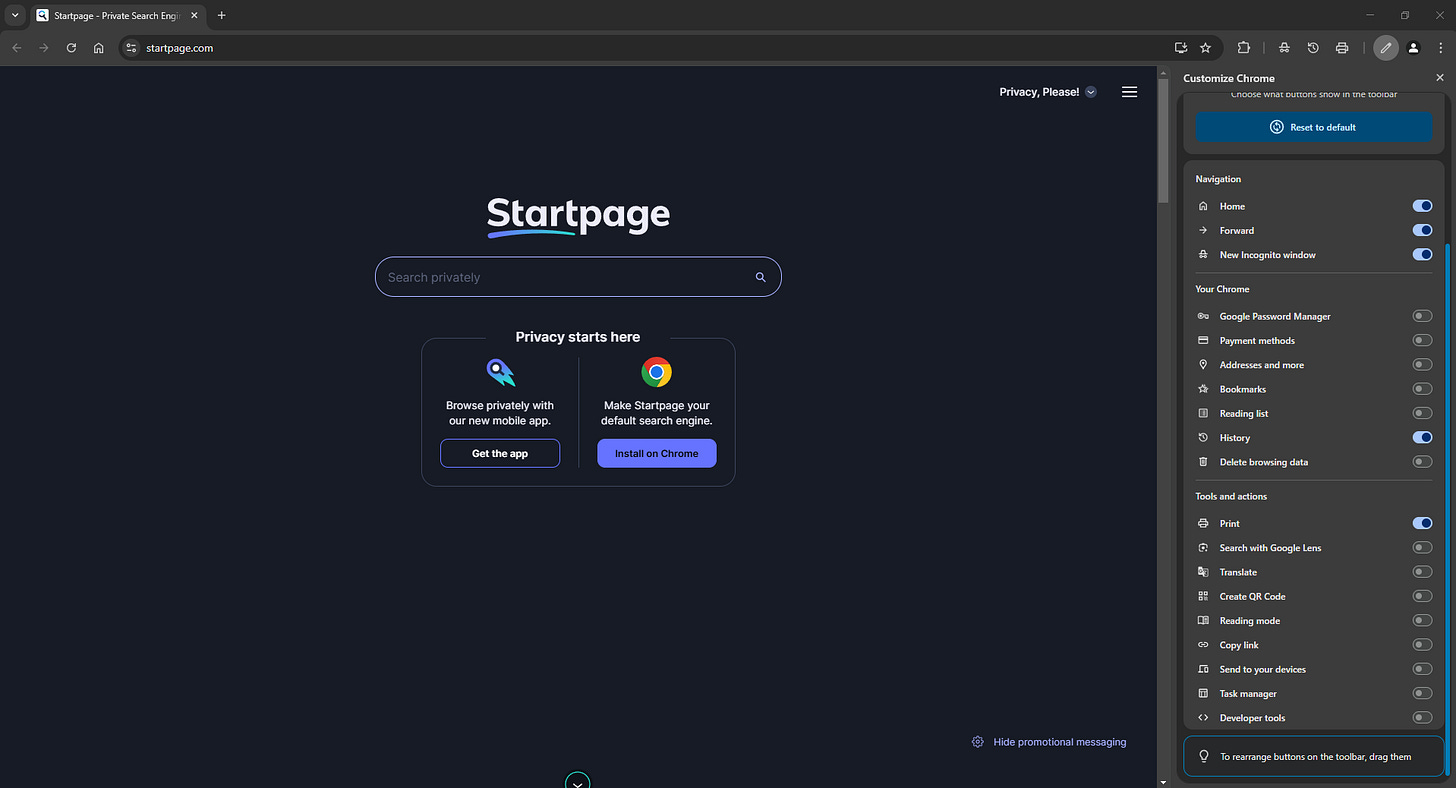Bookmark this tab with the star icon
This screenshot has height=788, width=1456.
tap(1206, 47)
